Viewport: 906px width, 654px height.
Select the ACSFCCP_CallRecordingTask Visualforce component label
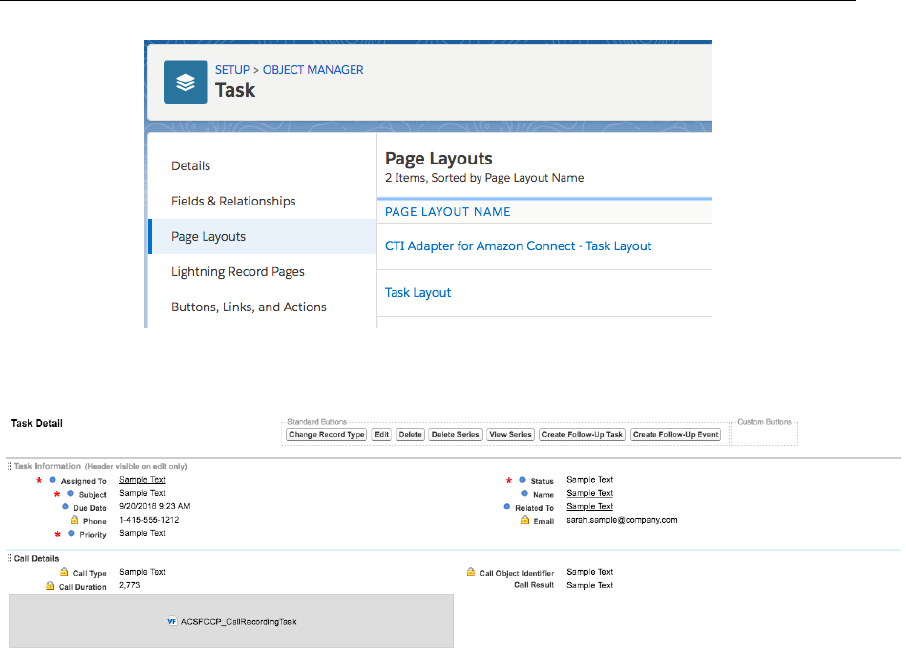[x=239, y=622]
